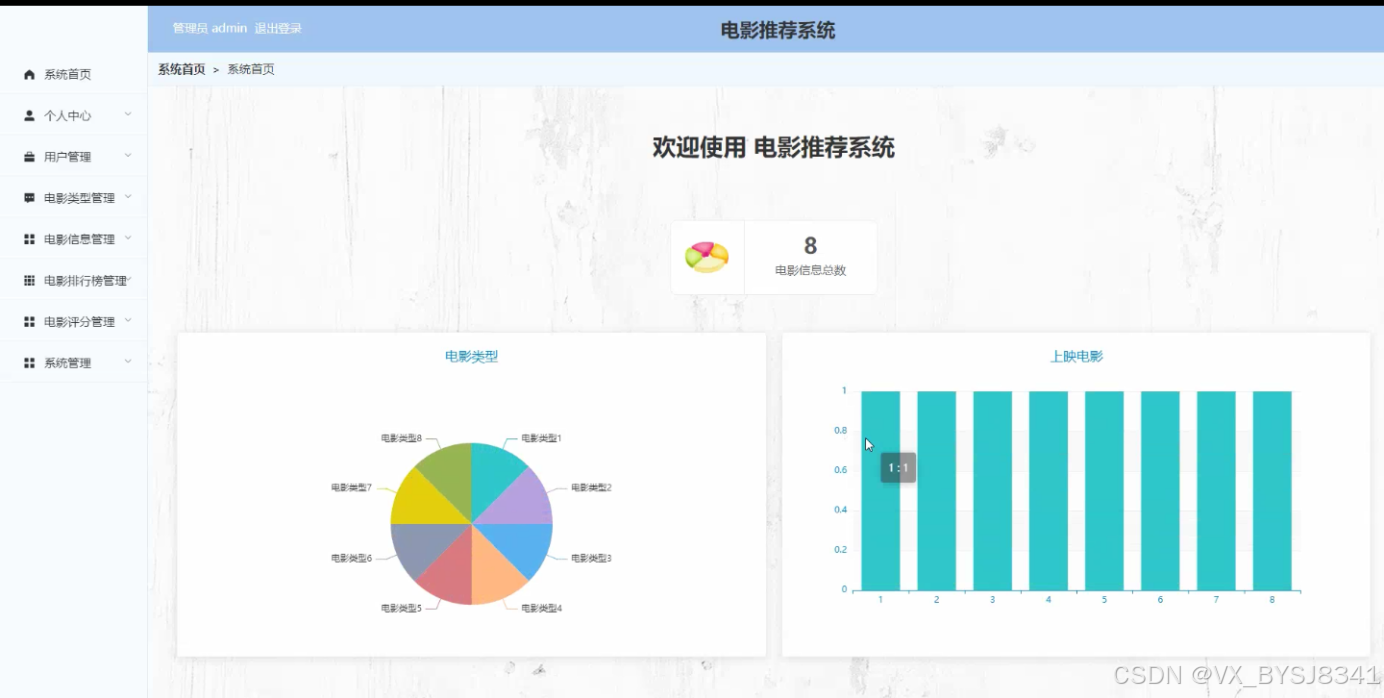This screenshot has height=698, width=1384.
Task: Click the grid icon beside 系统管理
Action: coord(29,363)
